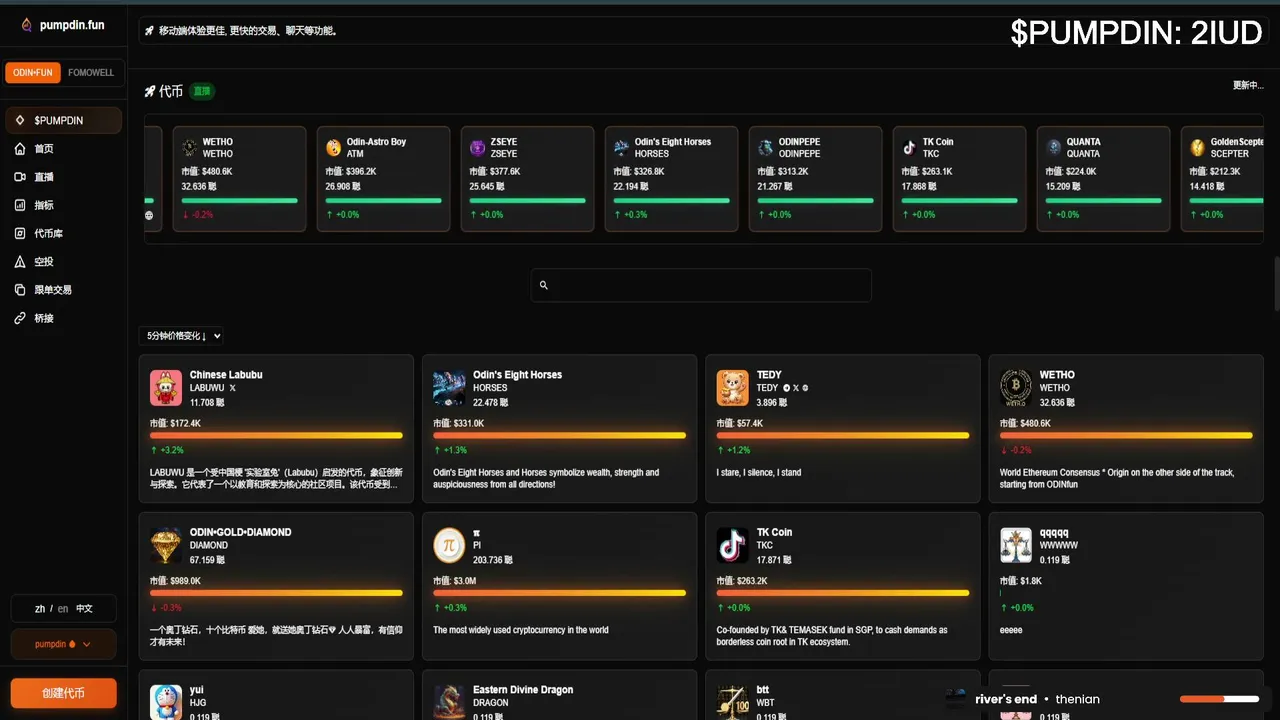Image resolution: width=1280 pixels, height=720 pixels.
Task: Click Chinese Labubu orange progress bar
Action: point(276,435)
